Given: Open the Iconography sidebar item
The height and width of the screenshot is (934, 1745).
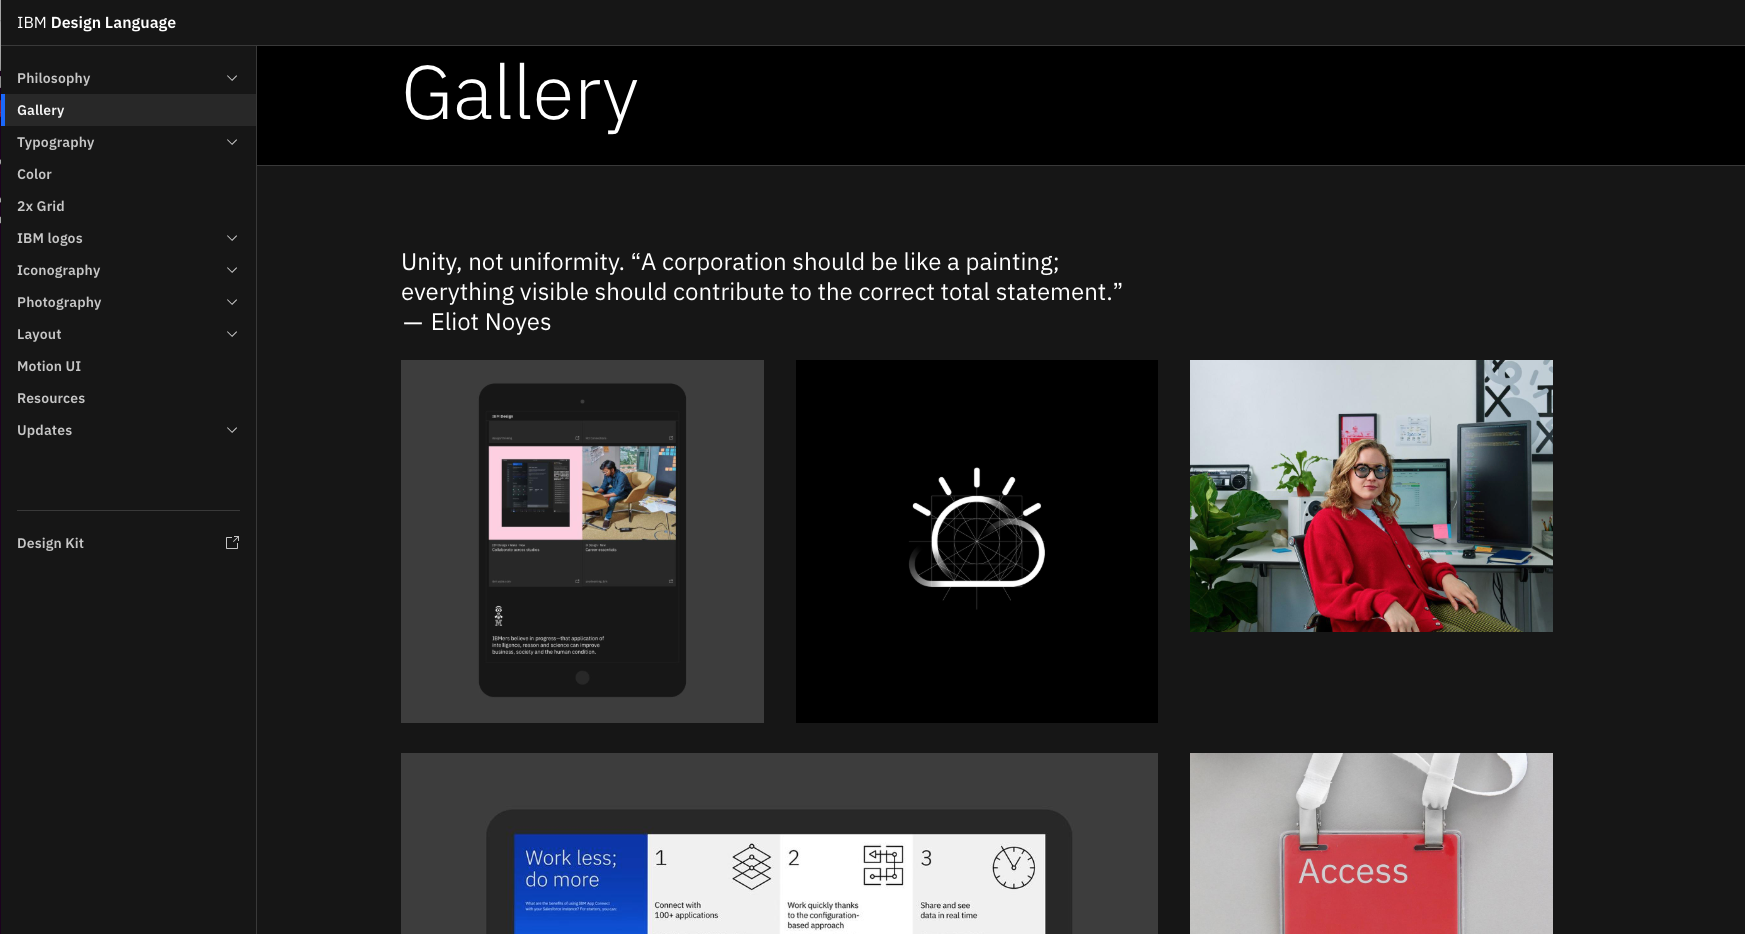Looking at the screenshot, I should tap(59, 270).
